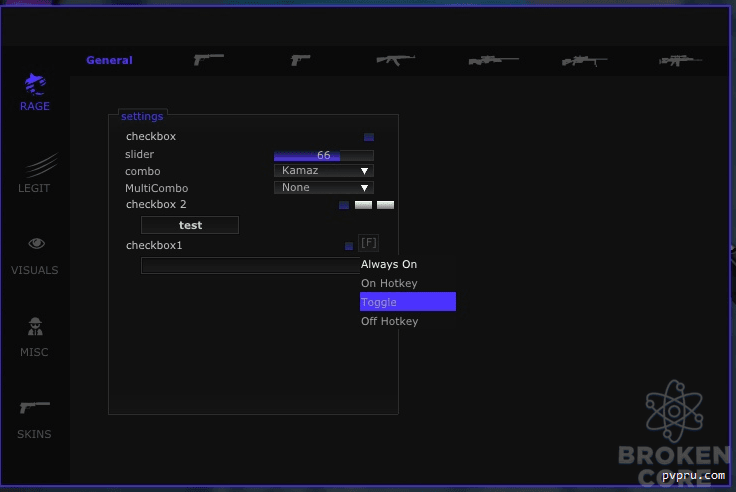Toggle the first 'checkbox' setting
Screen dimensions: 736x492
369,137
